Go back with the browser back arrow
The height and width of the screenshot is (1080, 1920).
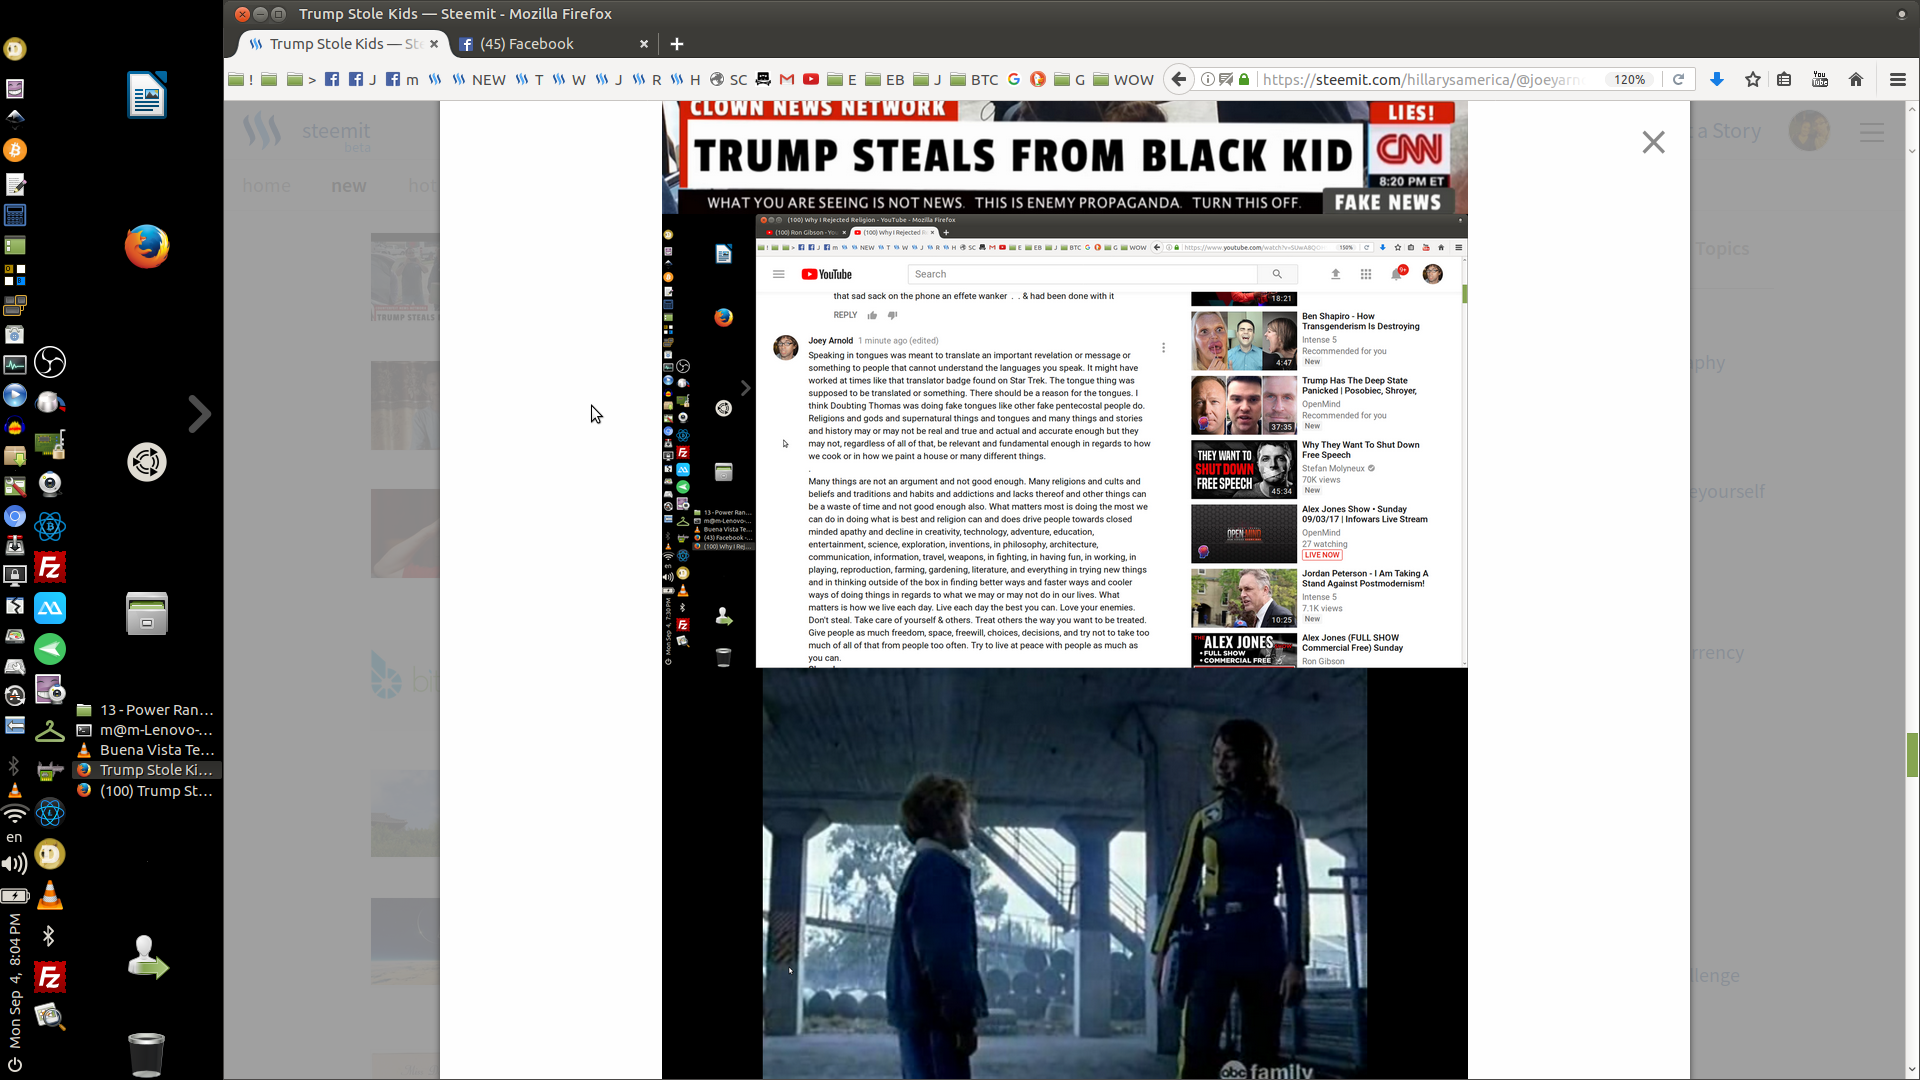tap(1179, 79)
